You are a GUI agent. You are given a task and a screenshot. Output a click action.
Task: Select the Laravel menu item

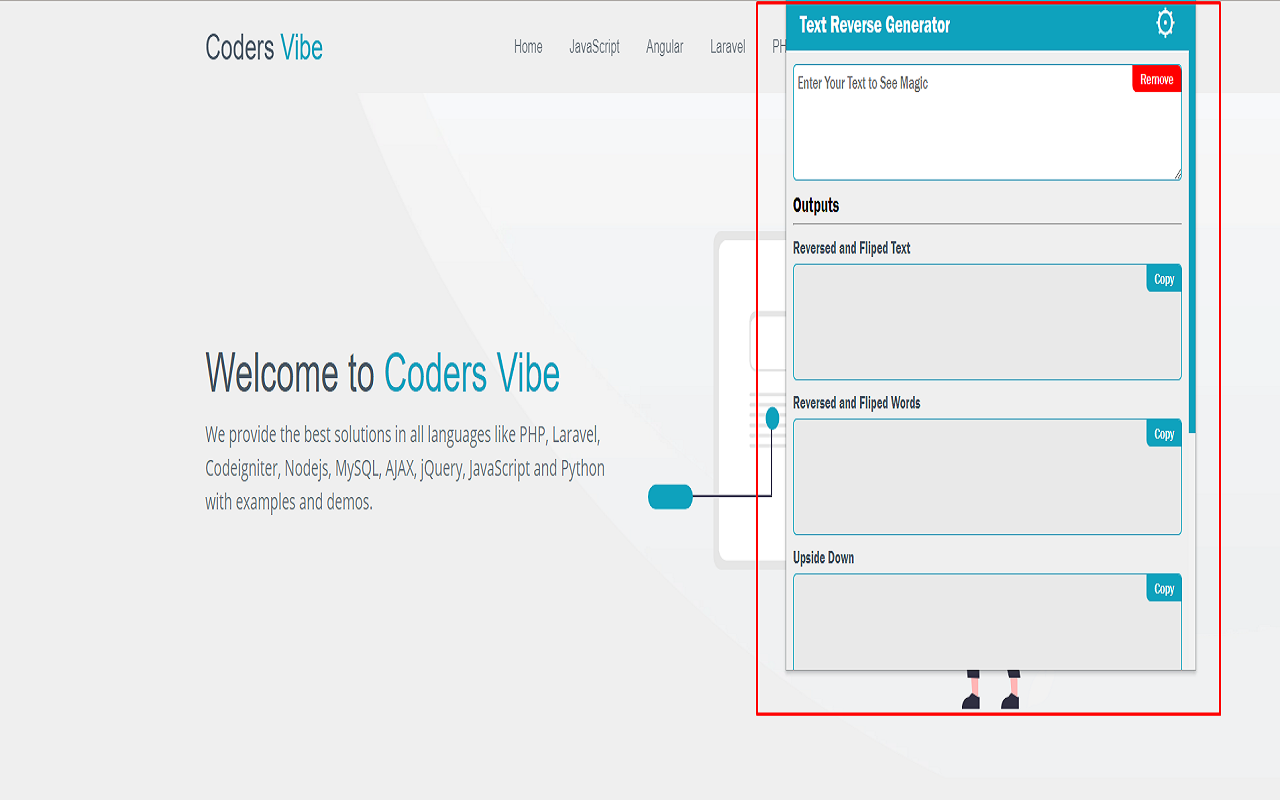[x=728, y=47]
